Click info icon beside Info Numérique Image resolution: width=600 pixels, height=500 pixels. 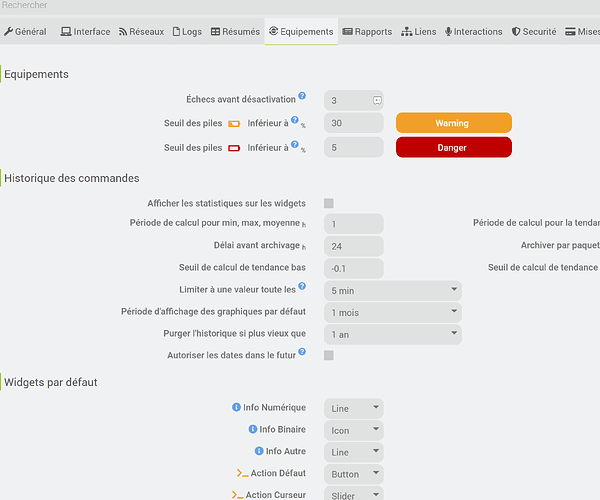point(237,408)
